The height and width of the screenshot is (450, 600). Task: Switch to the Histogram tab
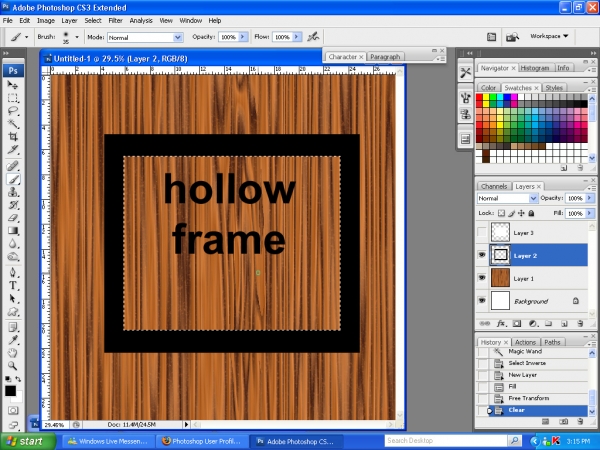(x=535, y=68)
